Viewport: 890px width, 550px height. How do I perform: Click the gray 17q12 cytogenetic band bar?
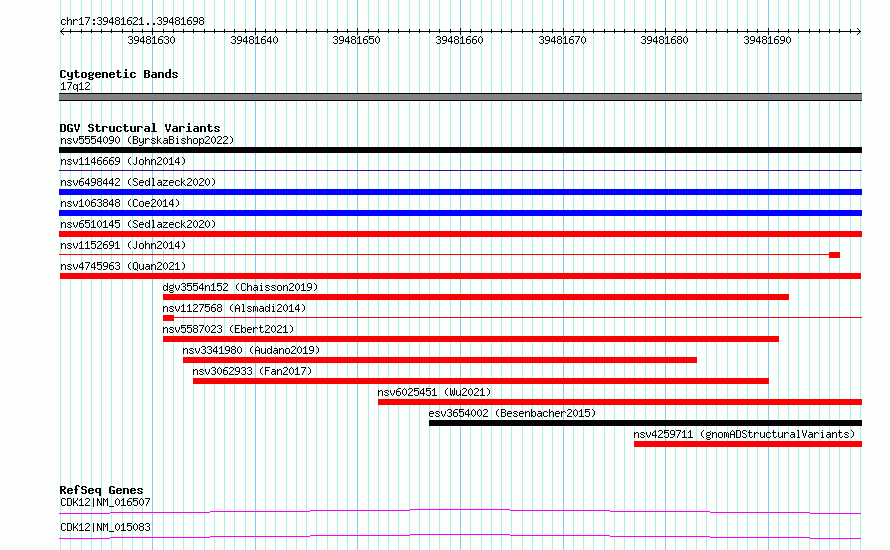click(x=460, y=97)
